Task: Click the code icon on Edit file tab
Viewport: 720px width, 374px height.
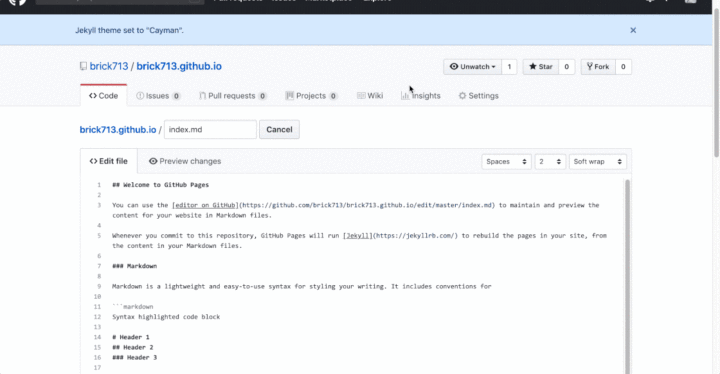Action: pos(93,161)
